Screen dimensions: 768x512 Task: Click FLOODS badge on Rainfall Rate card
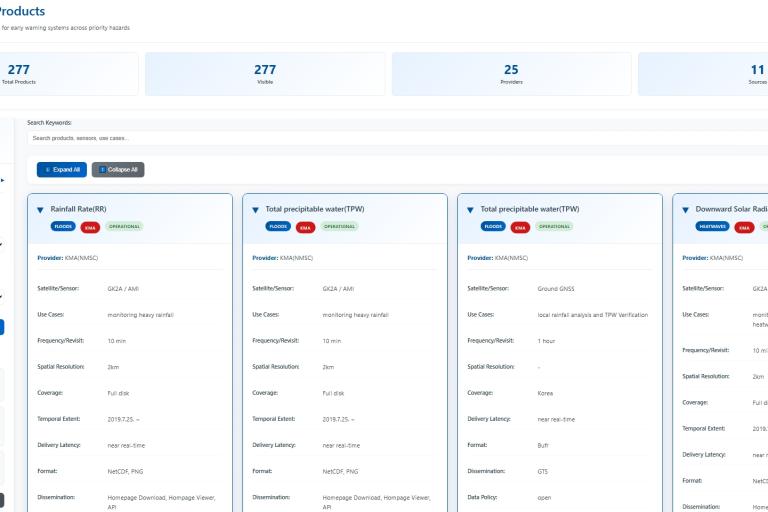62,227
